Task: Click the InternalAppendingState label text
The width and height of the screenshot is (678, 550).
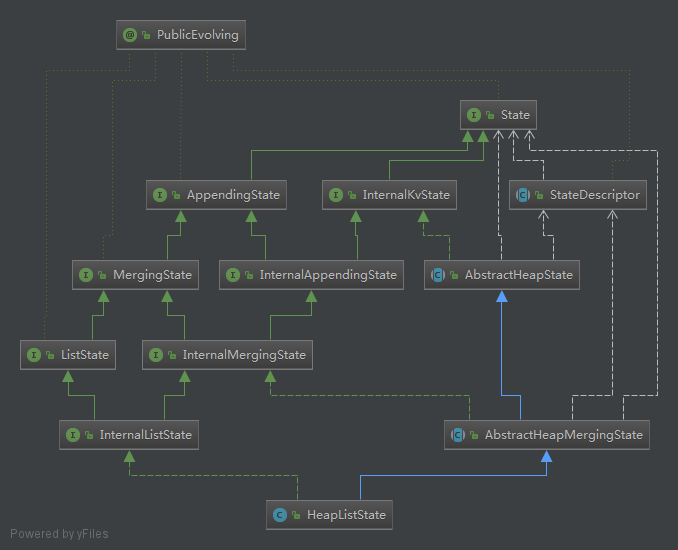Action: click(x=328, y=275)
